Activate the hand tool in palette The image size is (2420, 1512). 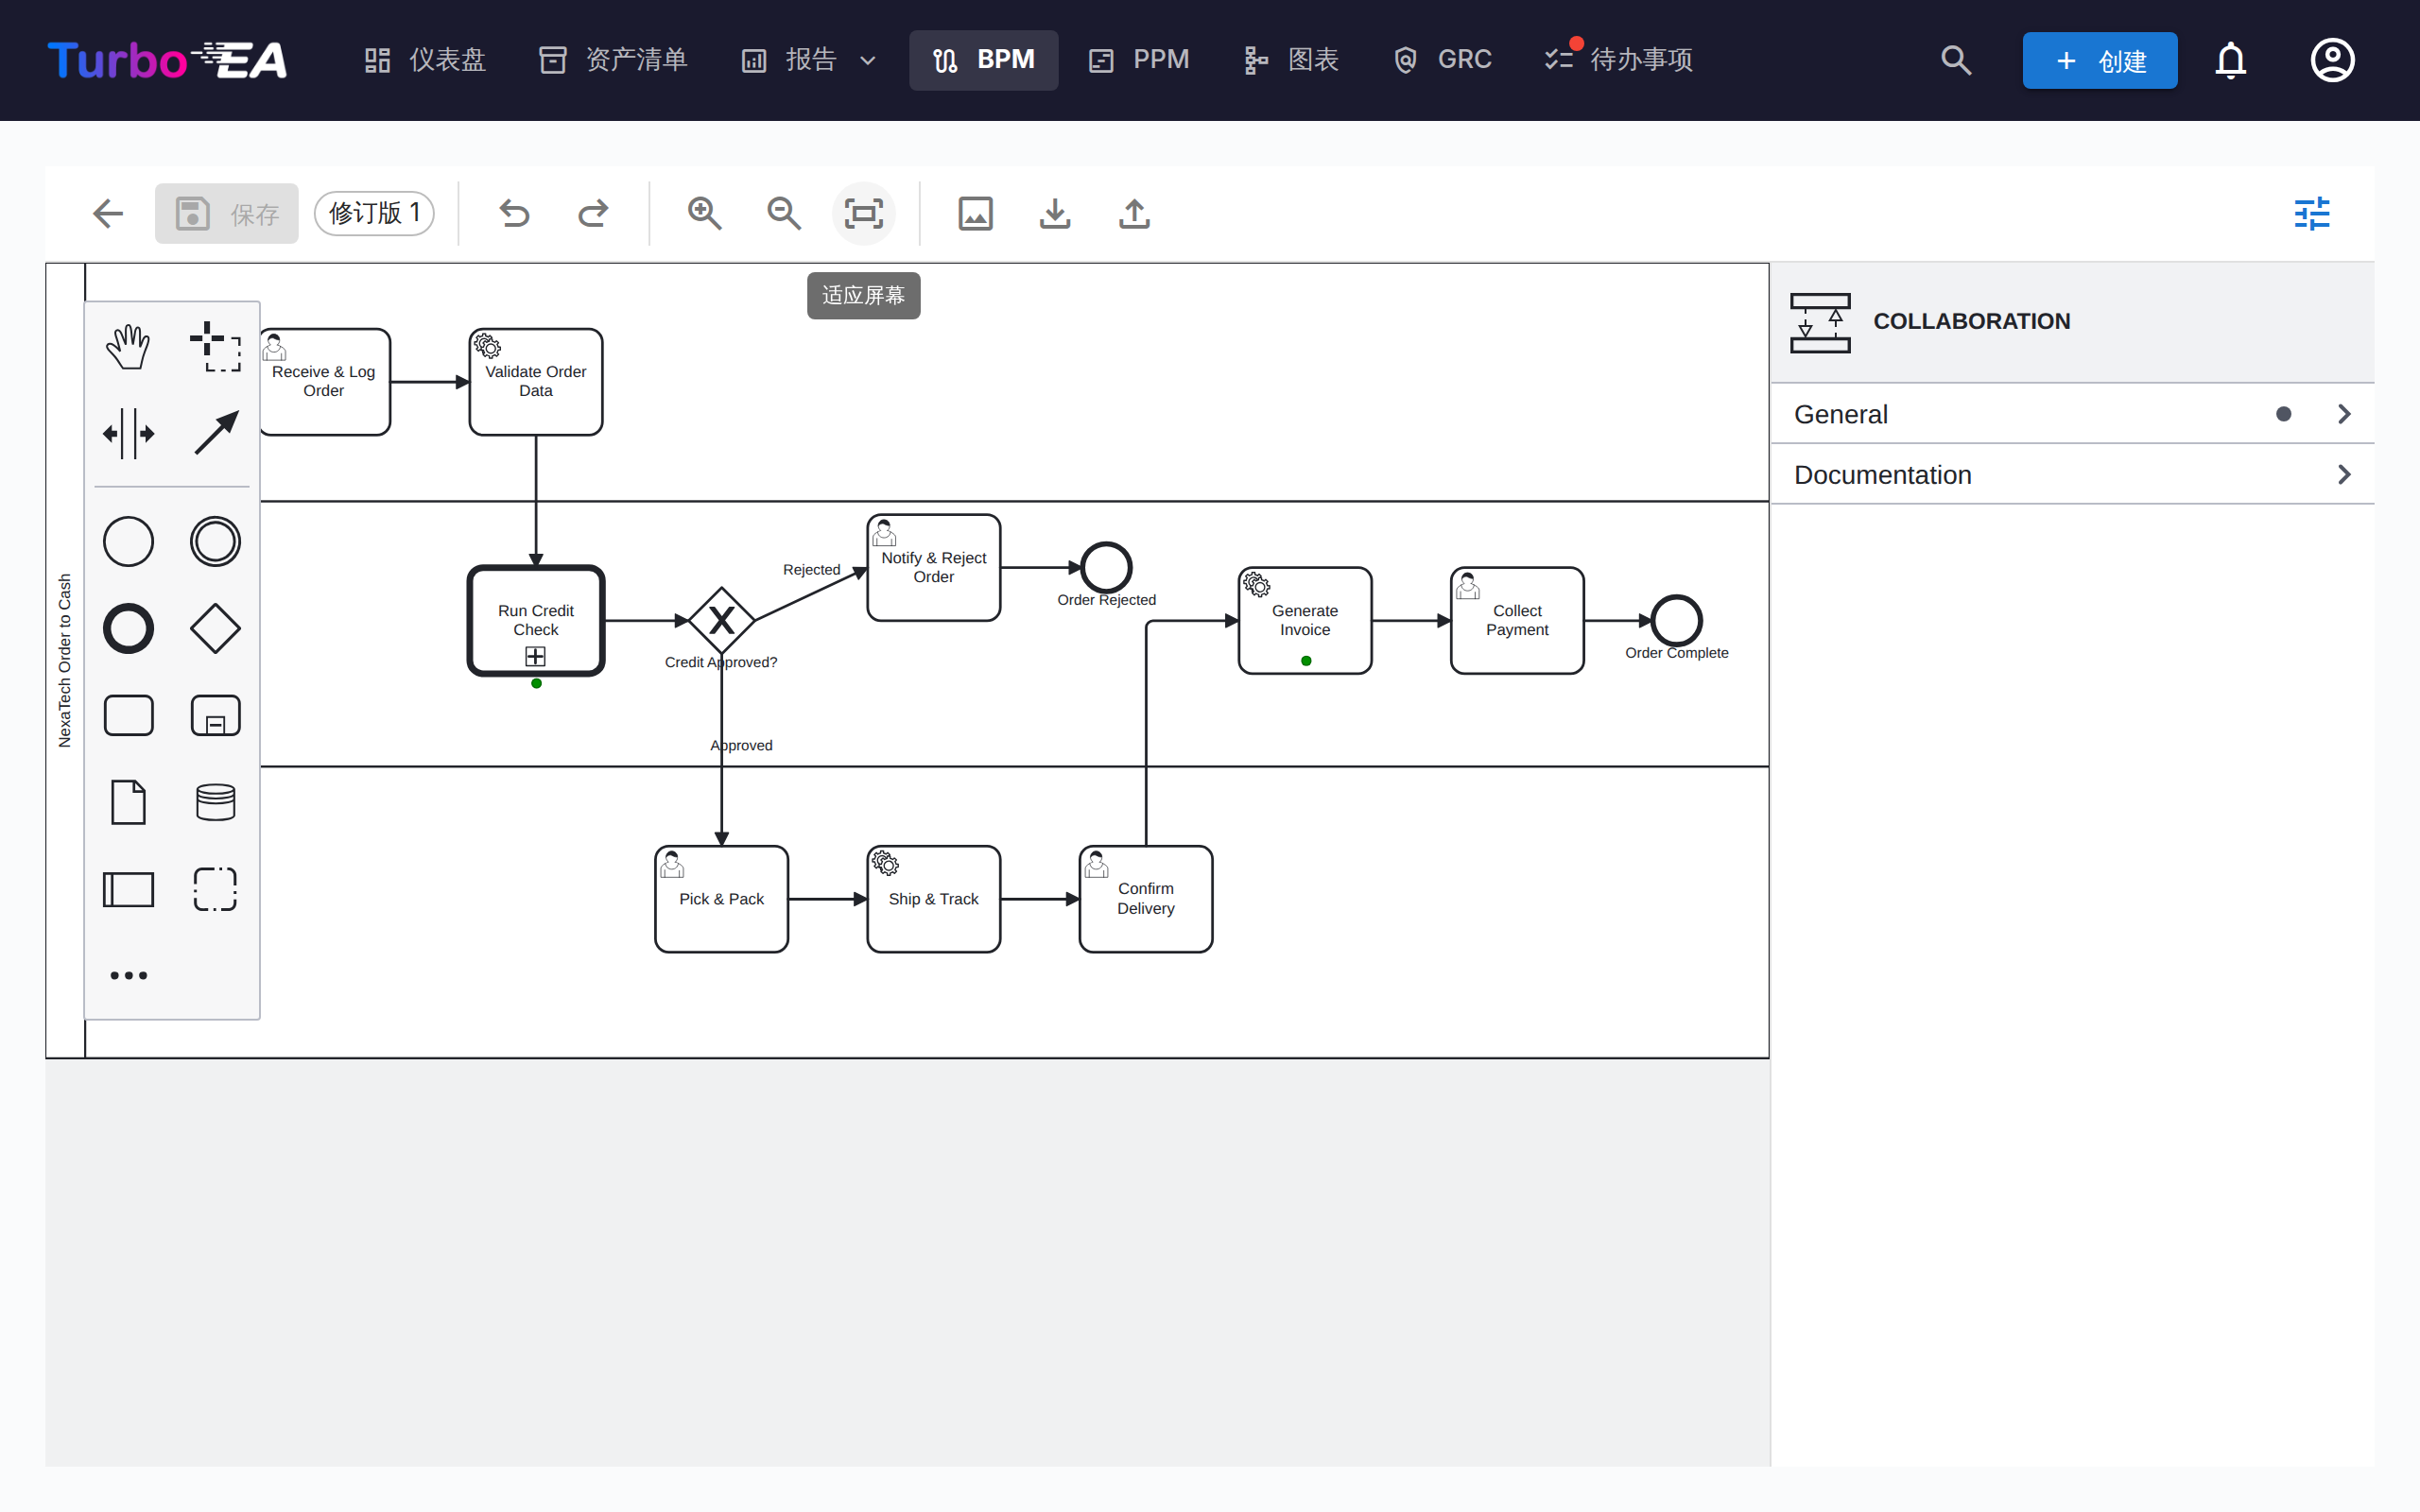(128, 347)
